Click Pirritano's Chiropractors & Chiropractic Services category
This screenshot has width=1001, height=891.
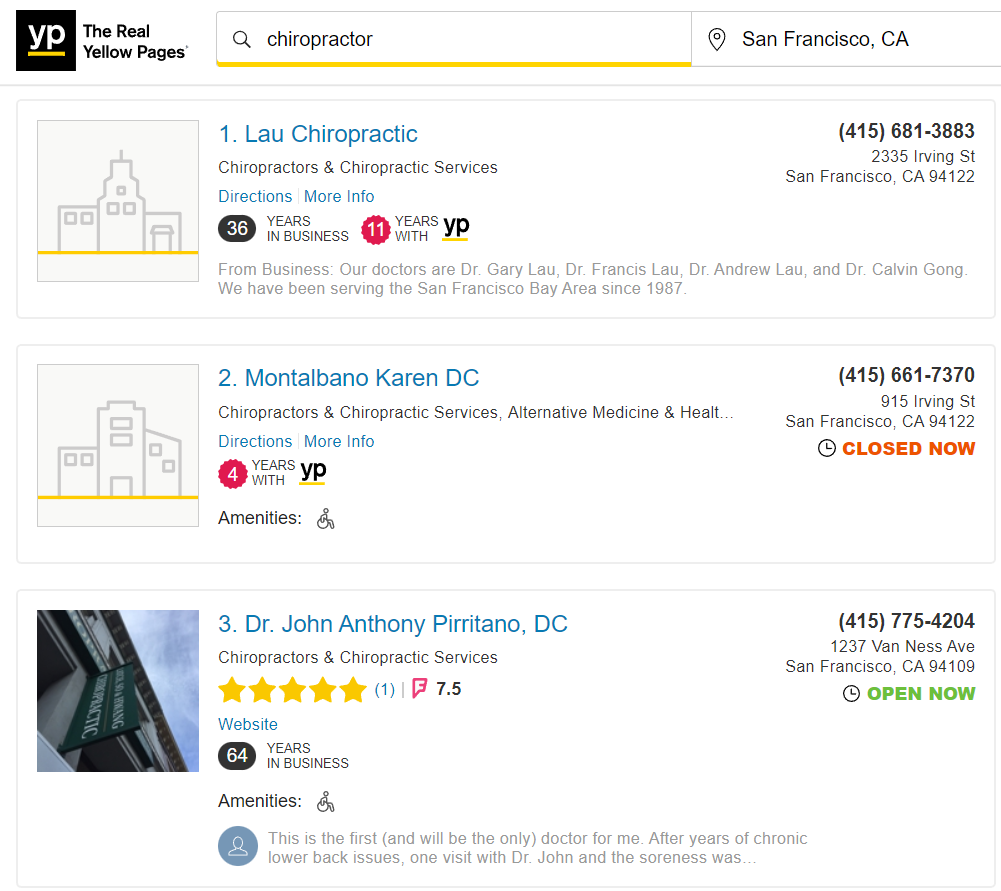(x=358, y=657)
